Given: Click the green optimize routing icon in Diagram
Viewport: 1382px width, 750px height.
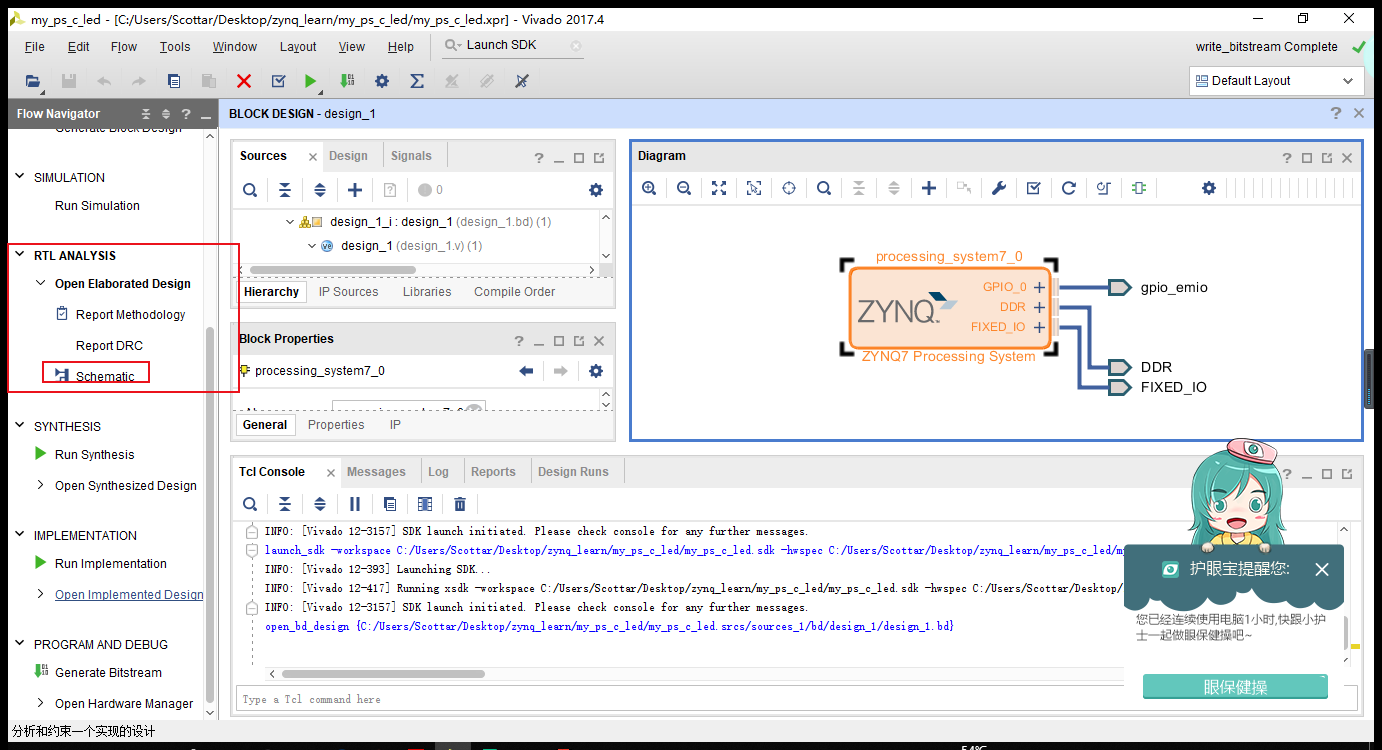Looking at the screenshot, I should 1139,188.
